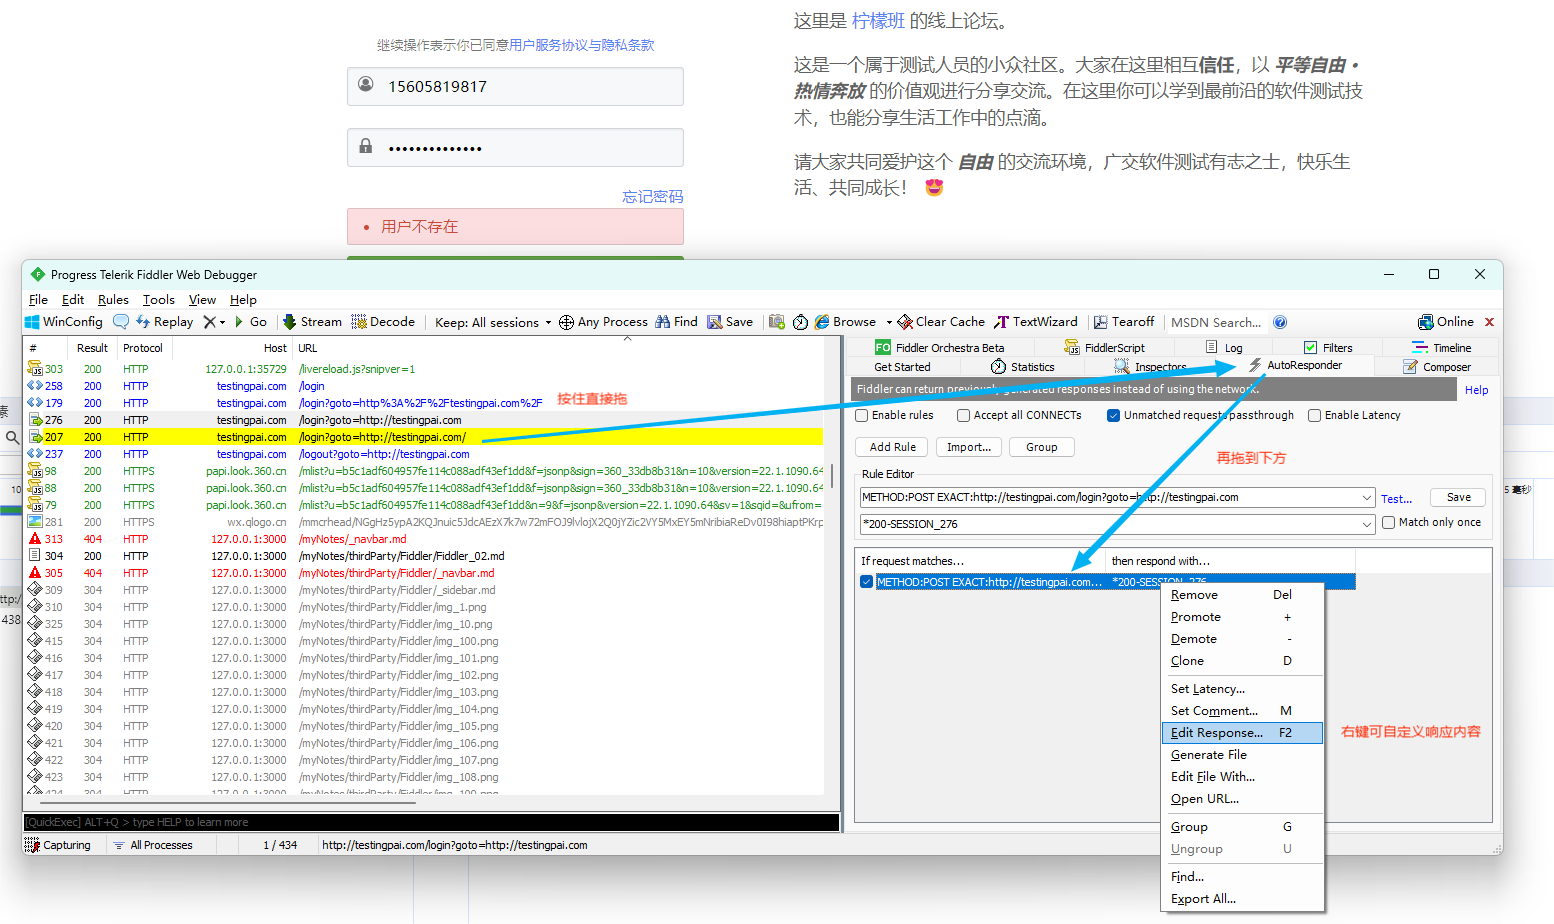Screen dimensions: 1554x924
Task: Choose 'Edit Response...' in context menu
Action: [1243, 733]
